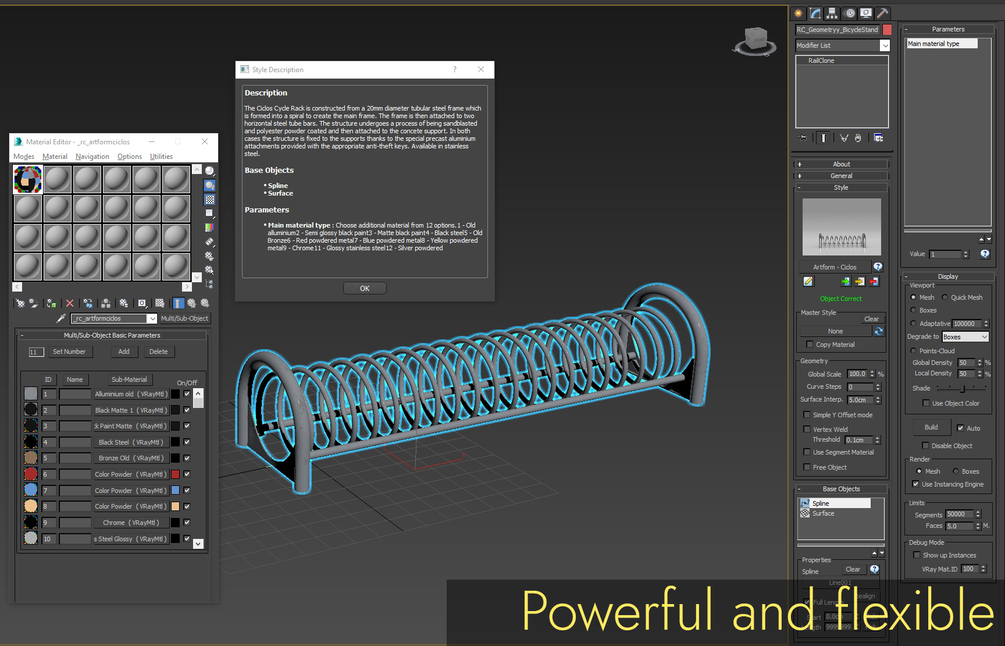Click Make Unique modifier icon

coord(844,138)
